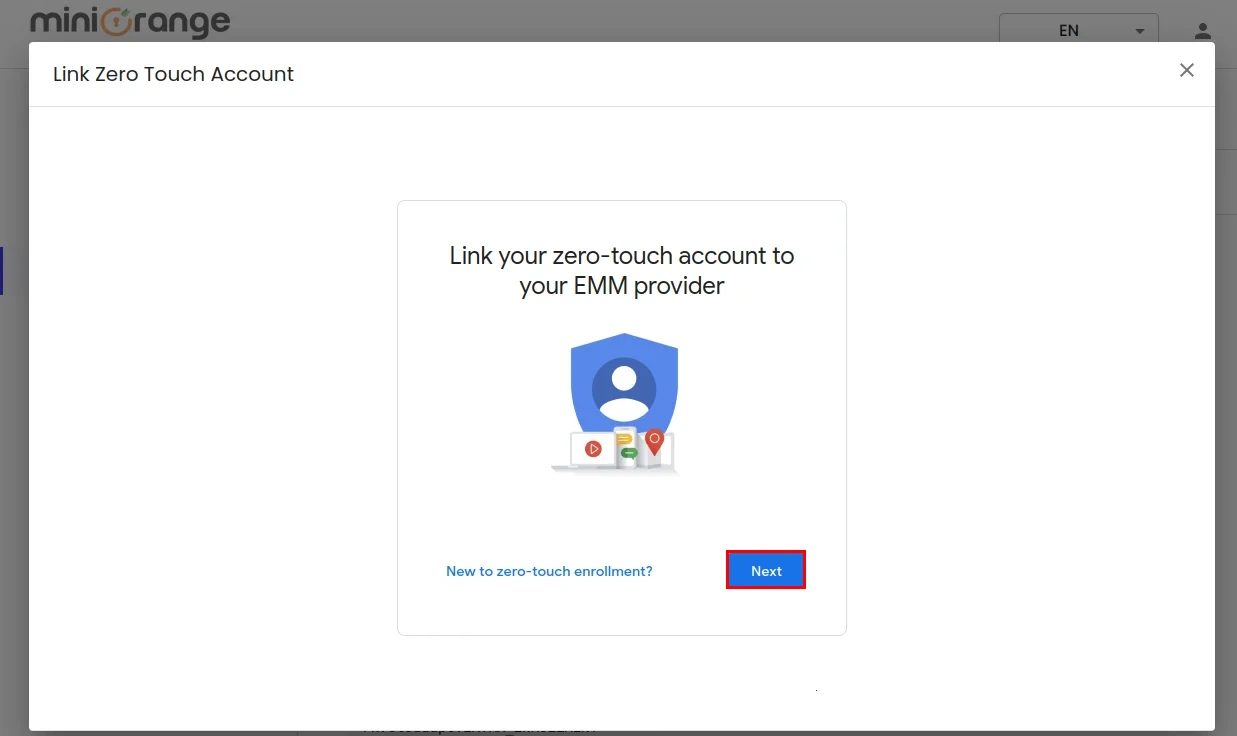Image resolution: width=1237 pixels, height=736 pixels.
Task: Click the red YouTube play icon on the laptop
Action: pyautogui.click(x=594, y=448)
